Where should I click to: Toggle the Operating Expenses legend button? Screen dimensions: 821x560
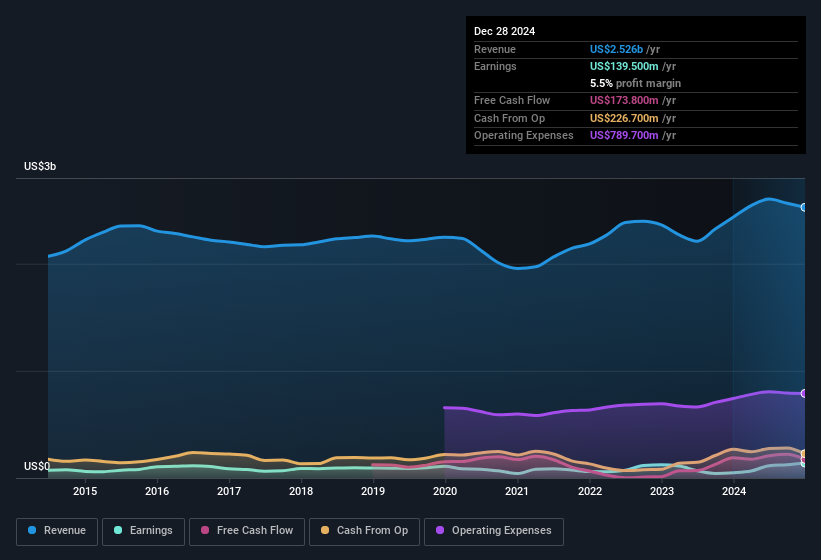coord(494,532)
